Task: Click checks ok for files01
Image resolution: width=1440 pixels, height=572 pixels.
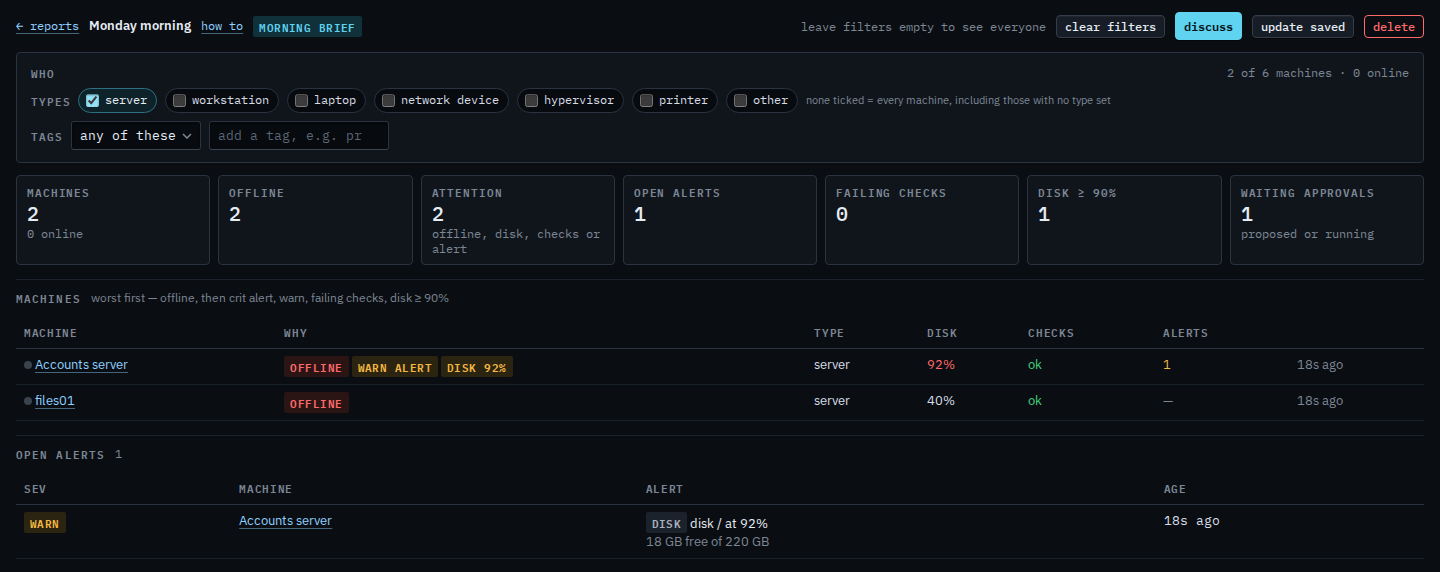Action: pyautogui.click(x=1035, y=401)
